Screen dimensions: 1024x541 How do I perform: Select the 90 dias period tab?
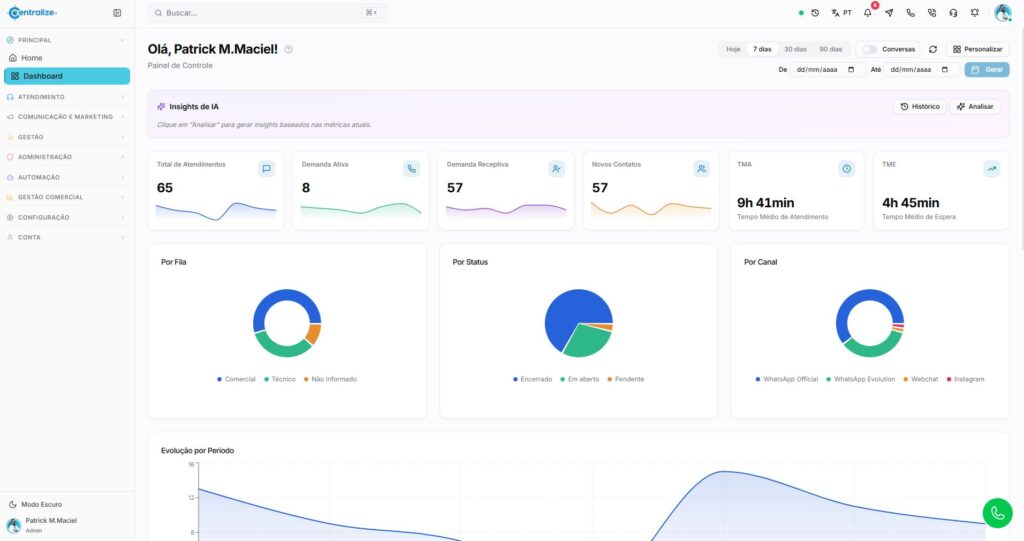[831, 49]
